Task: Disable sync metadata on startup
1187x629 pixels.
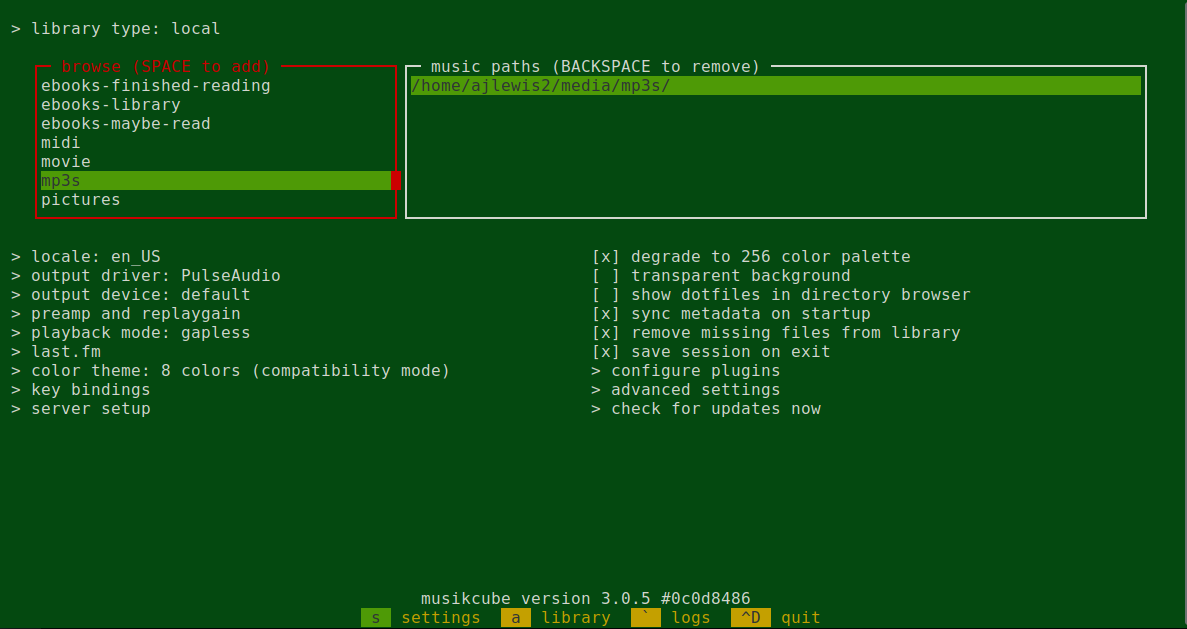Action: click(x=731, y=313)
